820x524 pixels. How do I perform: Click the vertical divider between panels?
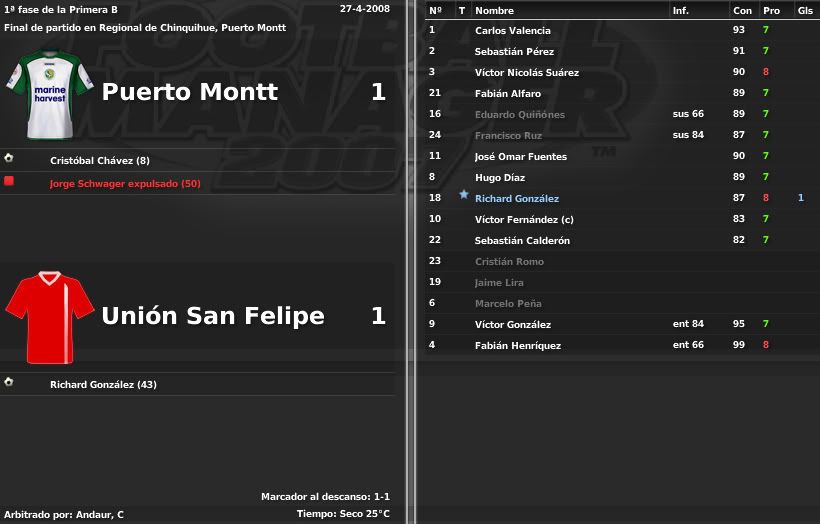(x=411, y=262)
